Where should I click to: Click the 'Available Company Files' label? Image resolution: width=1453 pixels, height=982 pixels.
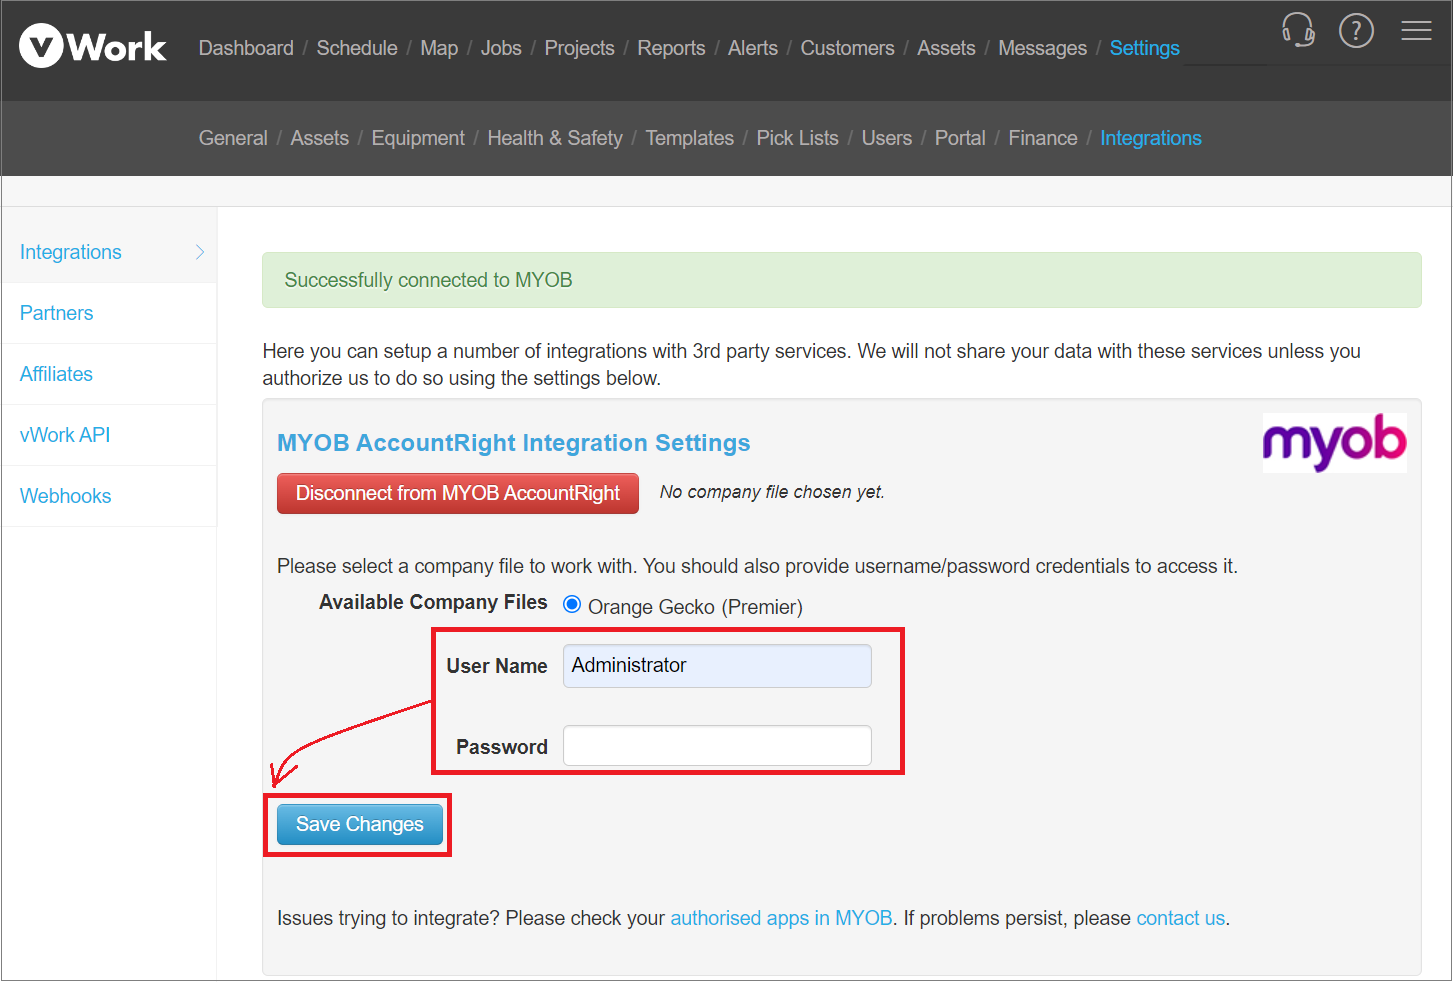(x=433, y=602)
